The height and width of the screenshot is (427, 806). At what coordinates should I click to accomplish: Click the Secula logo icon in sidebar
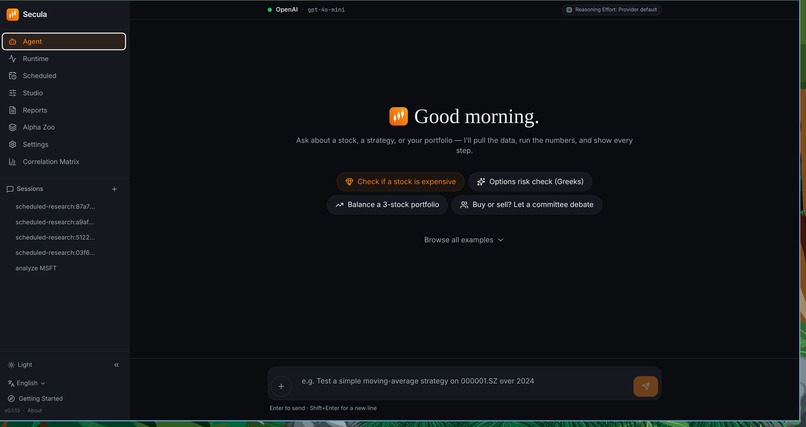(x=12, y=14)
